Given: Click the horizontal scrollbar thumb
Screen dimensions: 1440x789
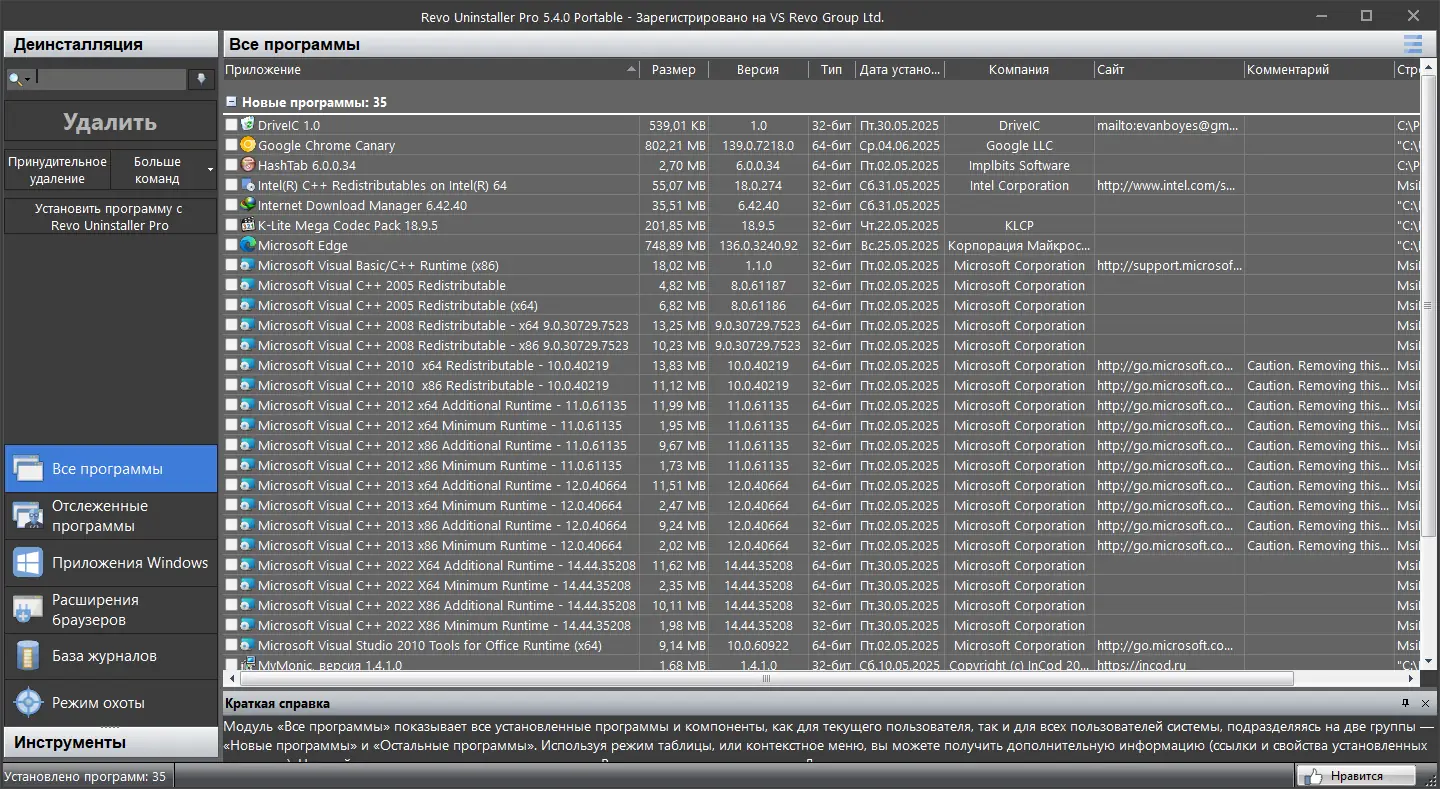Looking at the screenshot, I should tap(767, 679).
